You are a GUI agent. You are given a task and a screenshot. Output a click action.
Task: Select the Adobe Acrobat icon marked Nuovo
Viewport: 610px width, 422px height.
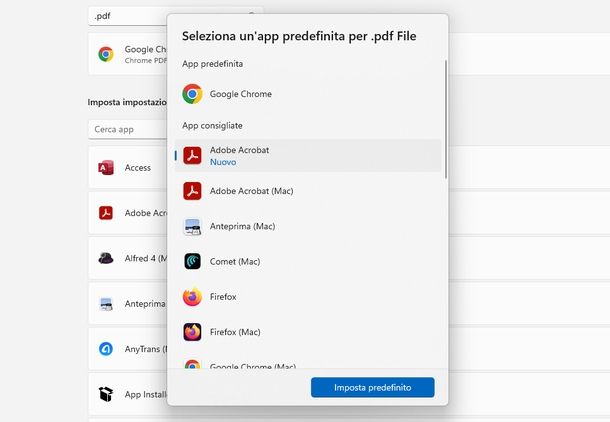click(192, 155)
